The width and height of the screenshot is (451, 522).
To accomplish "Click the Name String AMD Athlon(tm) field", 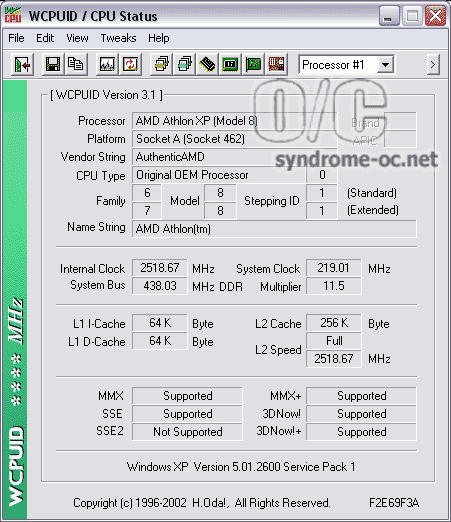I will click(x=274, y=229).
